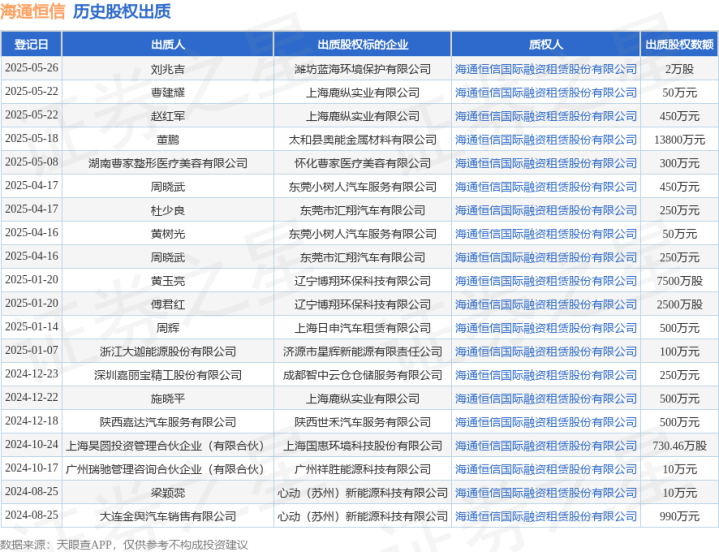Click the pledgor name 黄玉亮
The image size is (719, 552).
click(x=168, y=281)
